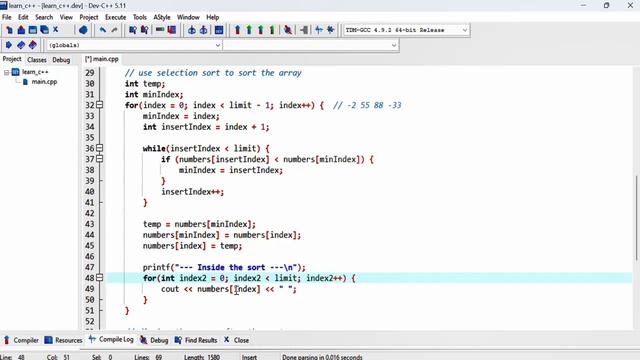Viewport: 640px width, 360px height.
Task: Click the Undo arrow icon
Action: click(x=102, y=30)
